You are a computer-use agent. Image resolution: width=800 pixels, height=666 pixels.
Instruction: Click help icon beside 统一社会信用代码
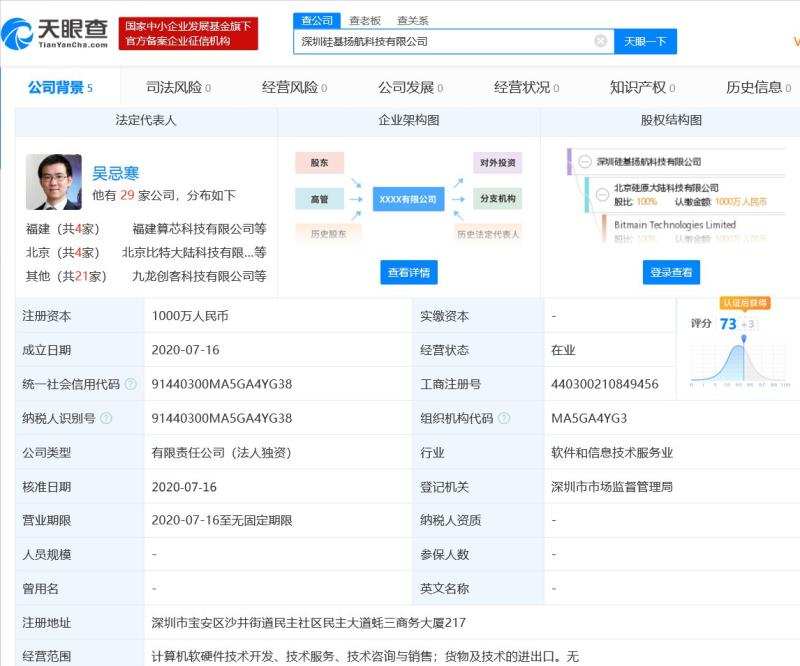click(129, 384)
